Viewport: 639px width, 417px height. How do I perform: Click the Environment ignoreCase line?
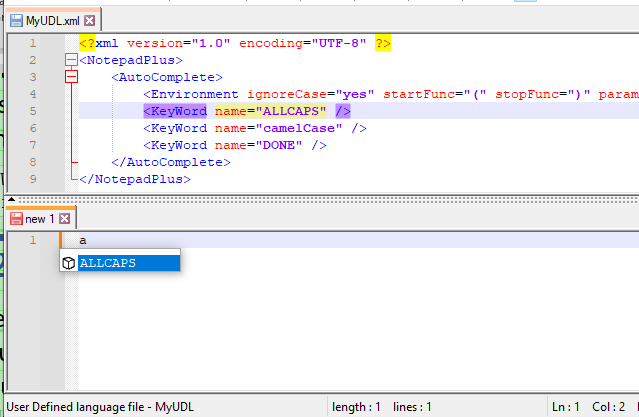pos(391,94)
